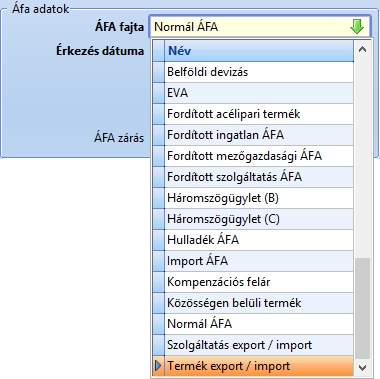Choose Import ÁFA in the dropdown

259,261
